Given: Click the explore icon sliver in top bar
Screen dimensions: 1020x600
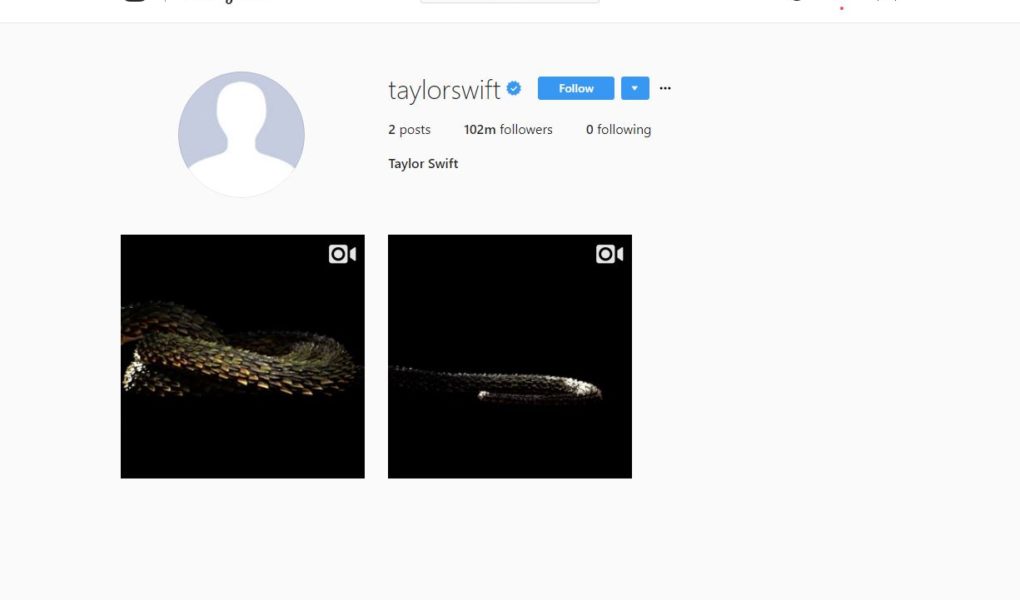Looking at the screenshot, I should 797,1.
